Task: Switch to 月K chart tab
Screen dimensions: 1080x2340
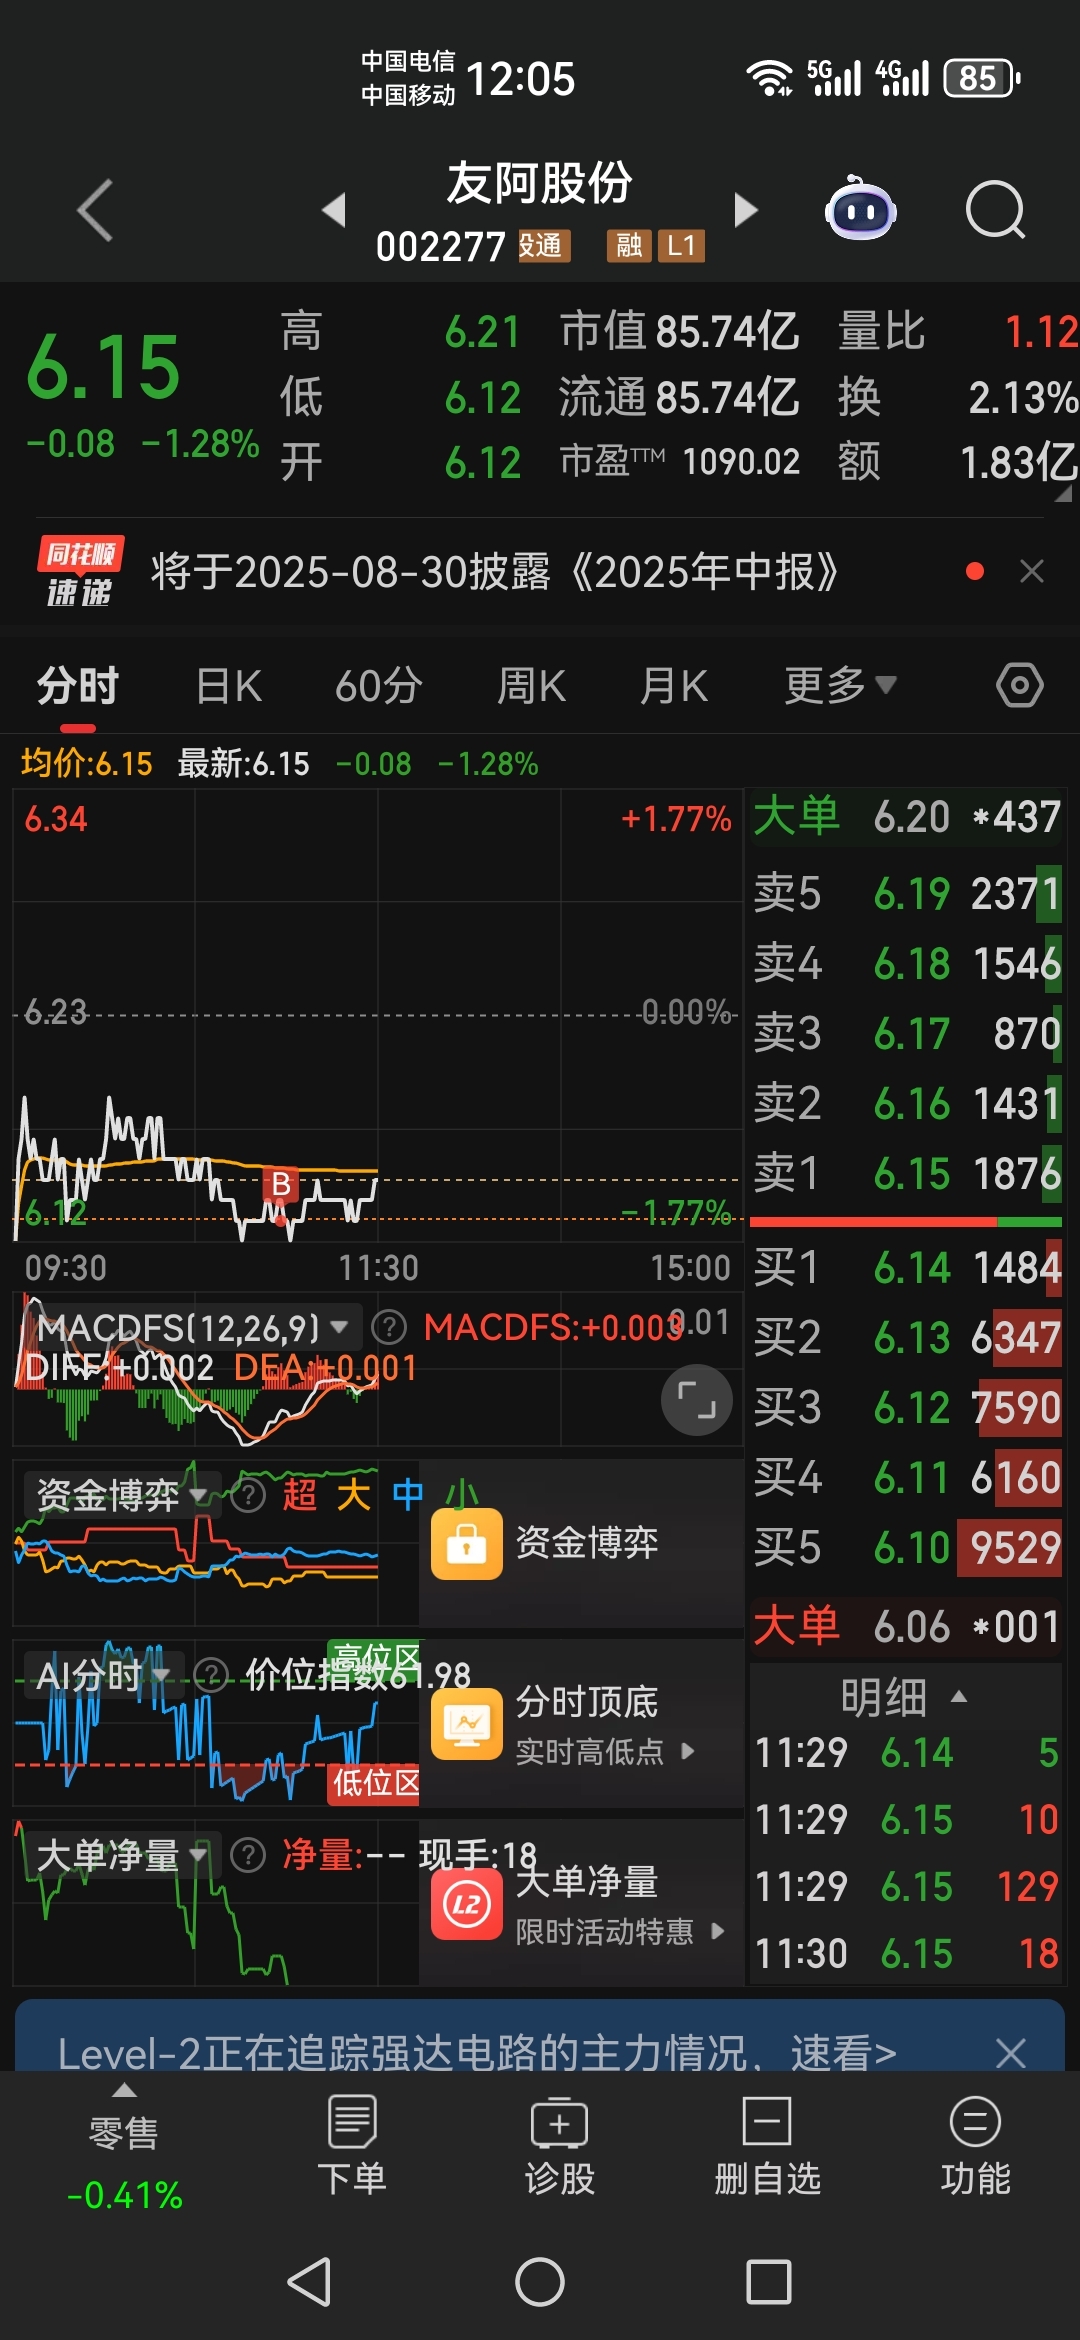Action: [674, 686]
